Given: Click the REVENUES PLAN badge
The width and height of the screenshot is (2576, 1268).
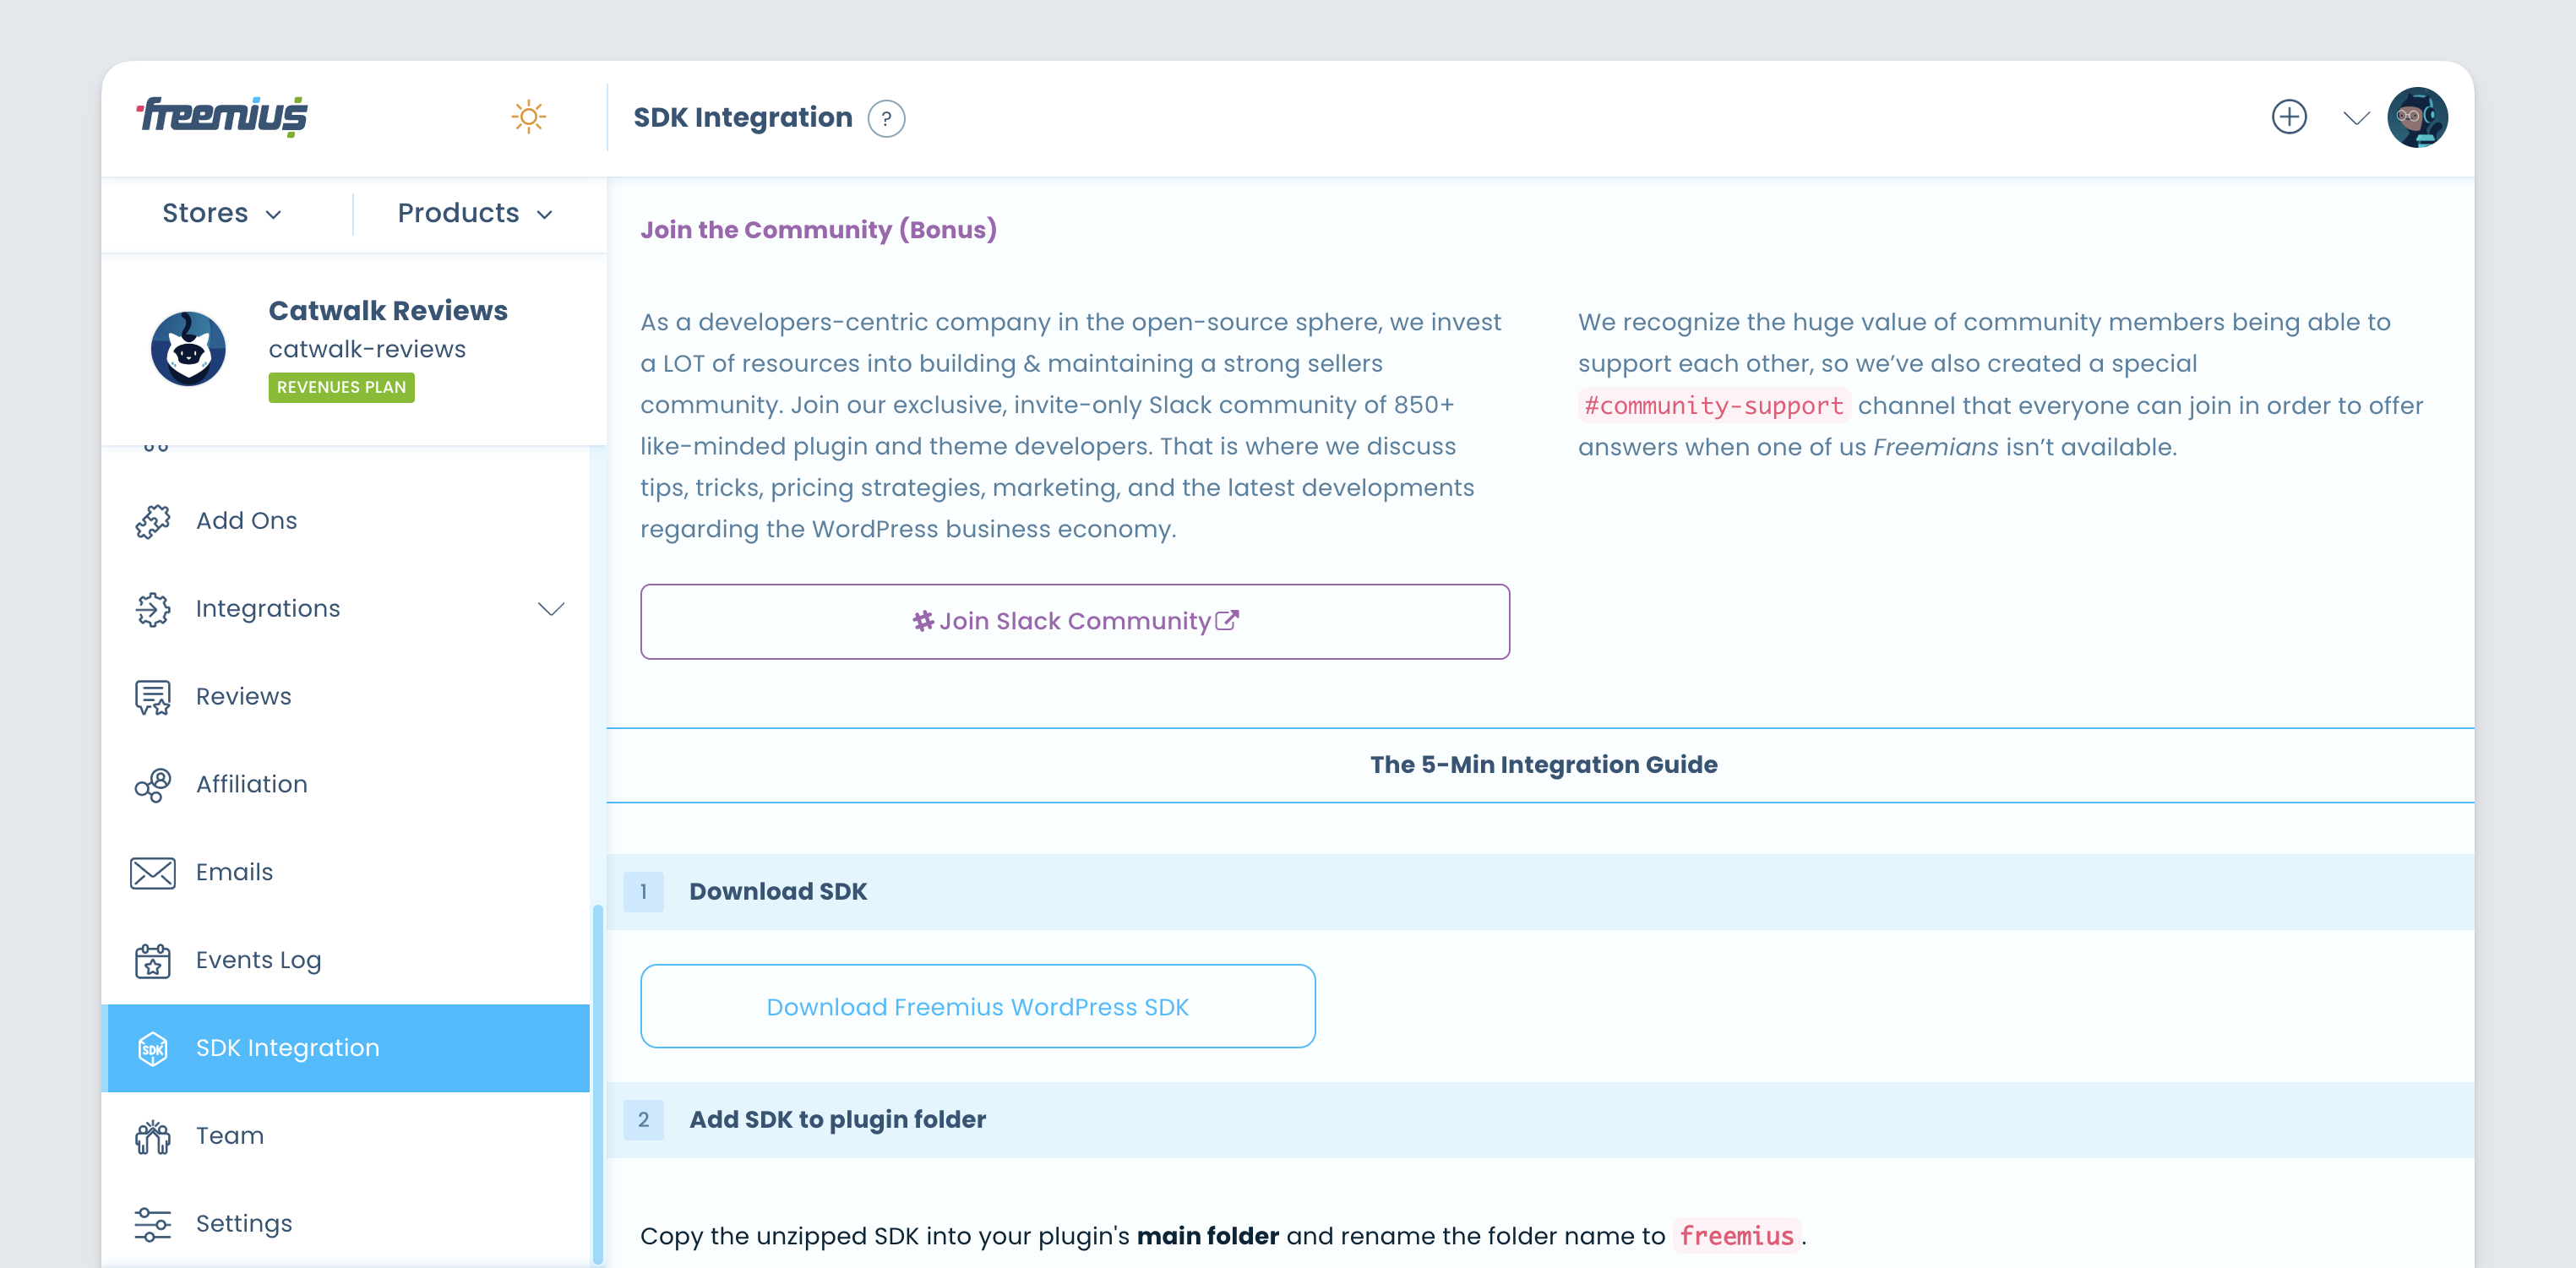Looking at the screenshot, I should pos(341,387).
